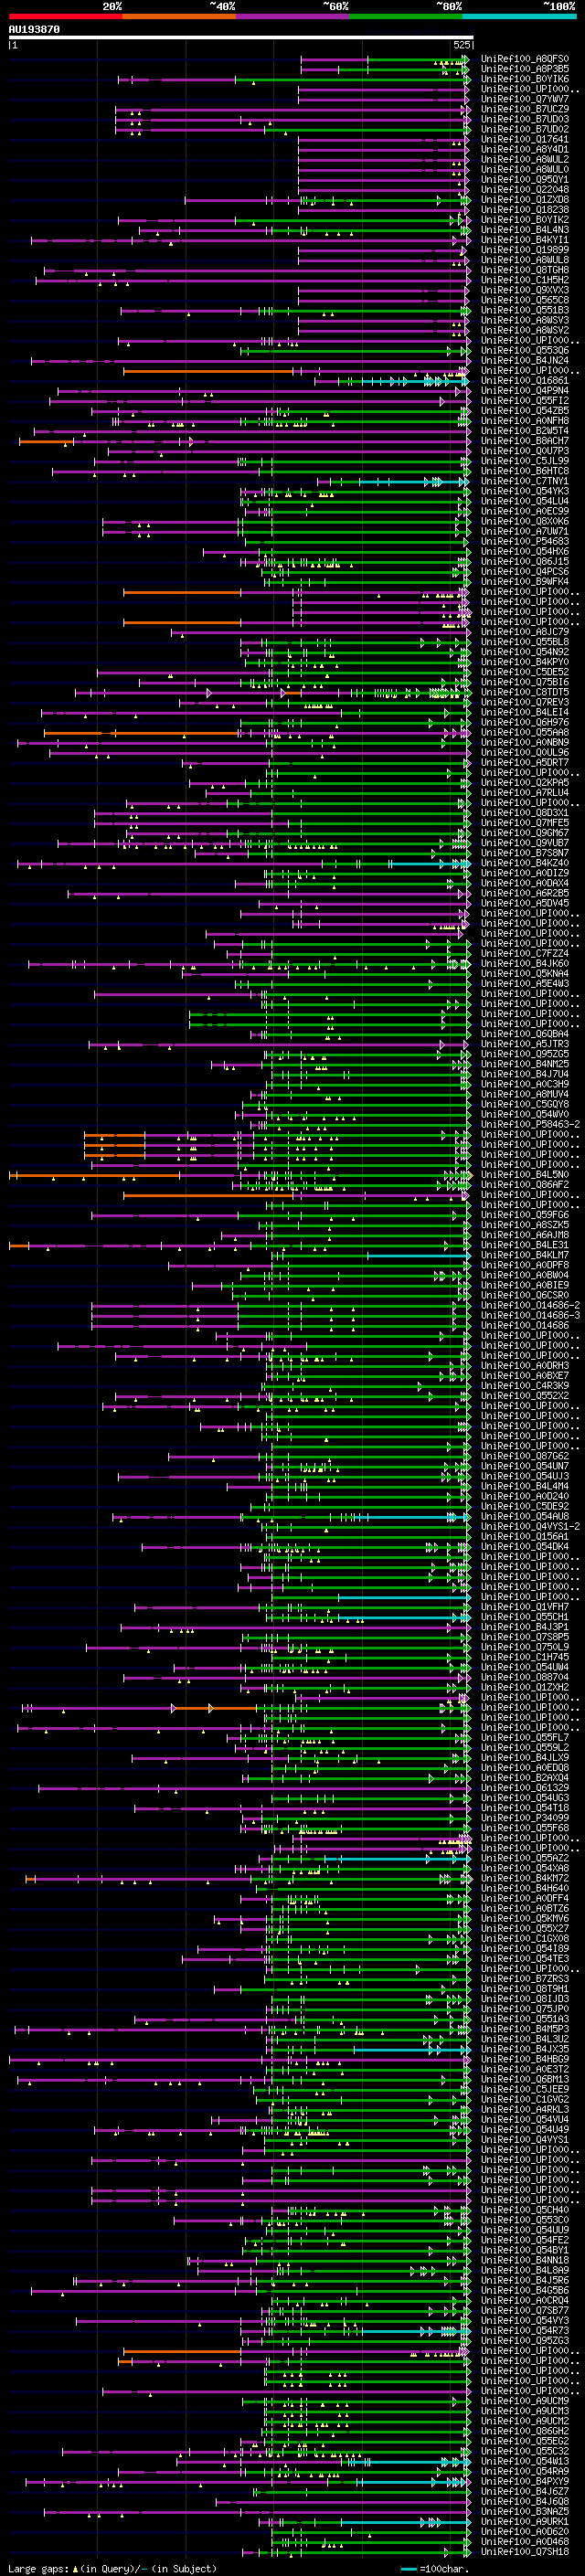Click the green ~80% identity color segment
585x2576 pixels.
406,16
